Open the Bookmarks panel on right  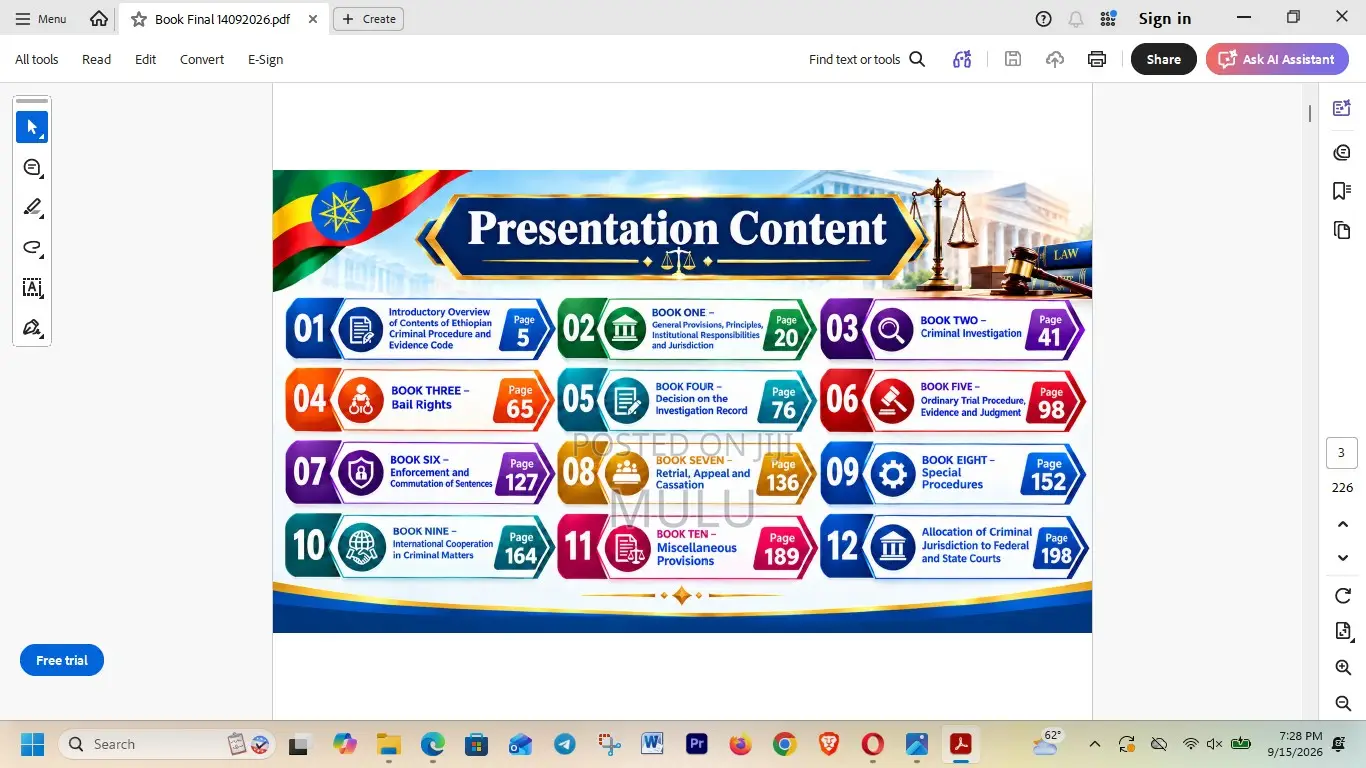pyautogui.click(x=1342, y=191)
